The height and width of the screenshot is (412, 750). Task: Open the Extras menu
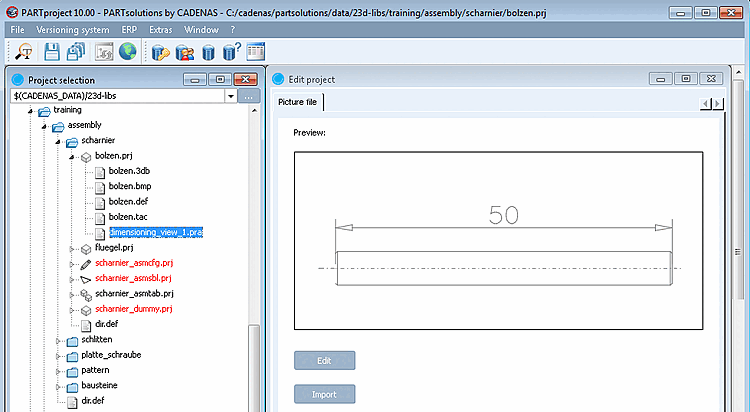pos(161,30)
